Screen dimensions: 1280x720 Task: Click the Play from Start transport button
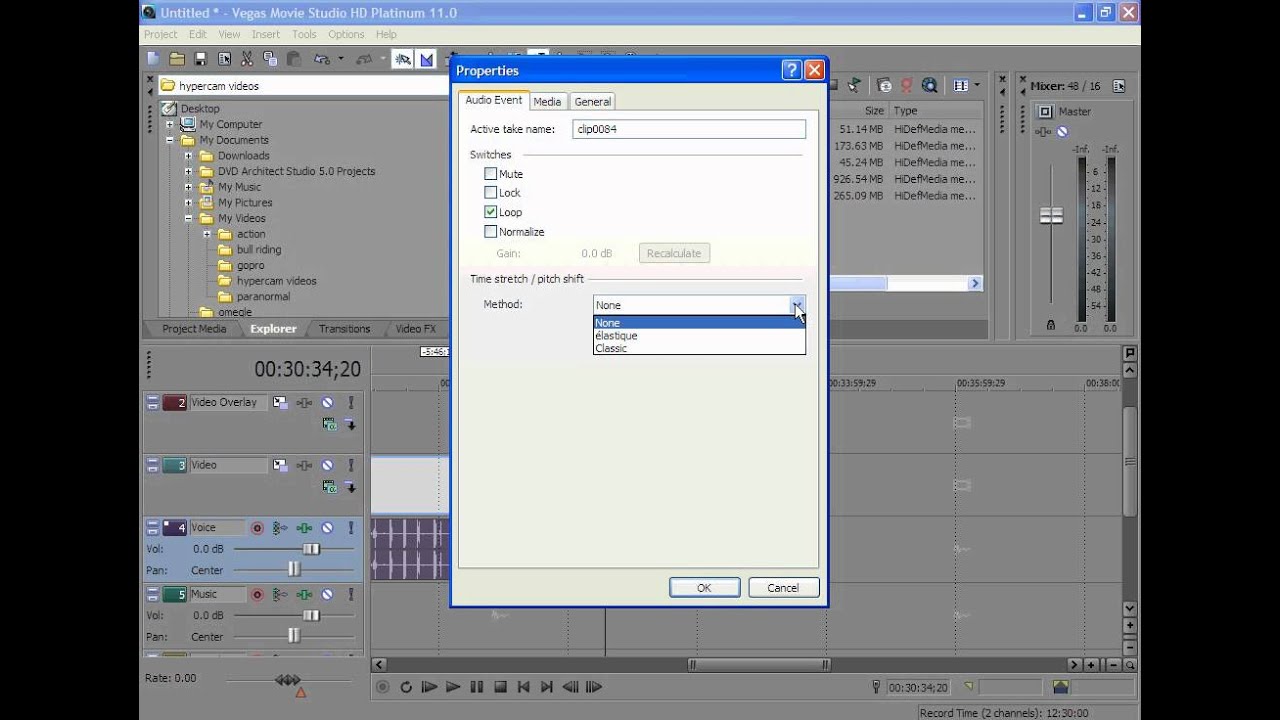pos(429,687)
